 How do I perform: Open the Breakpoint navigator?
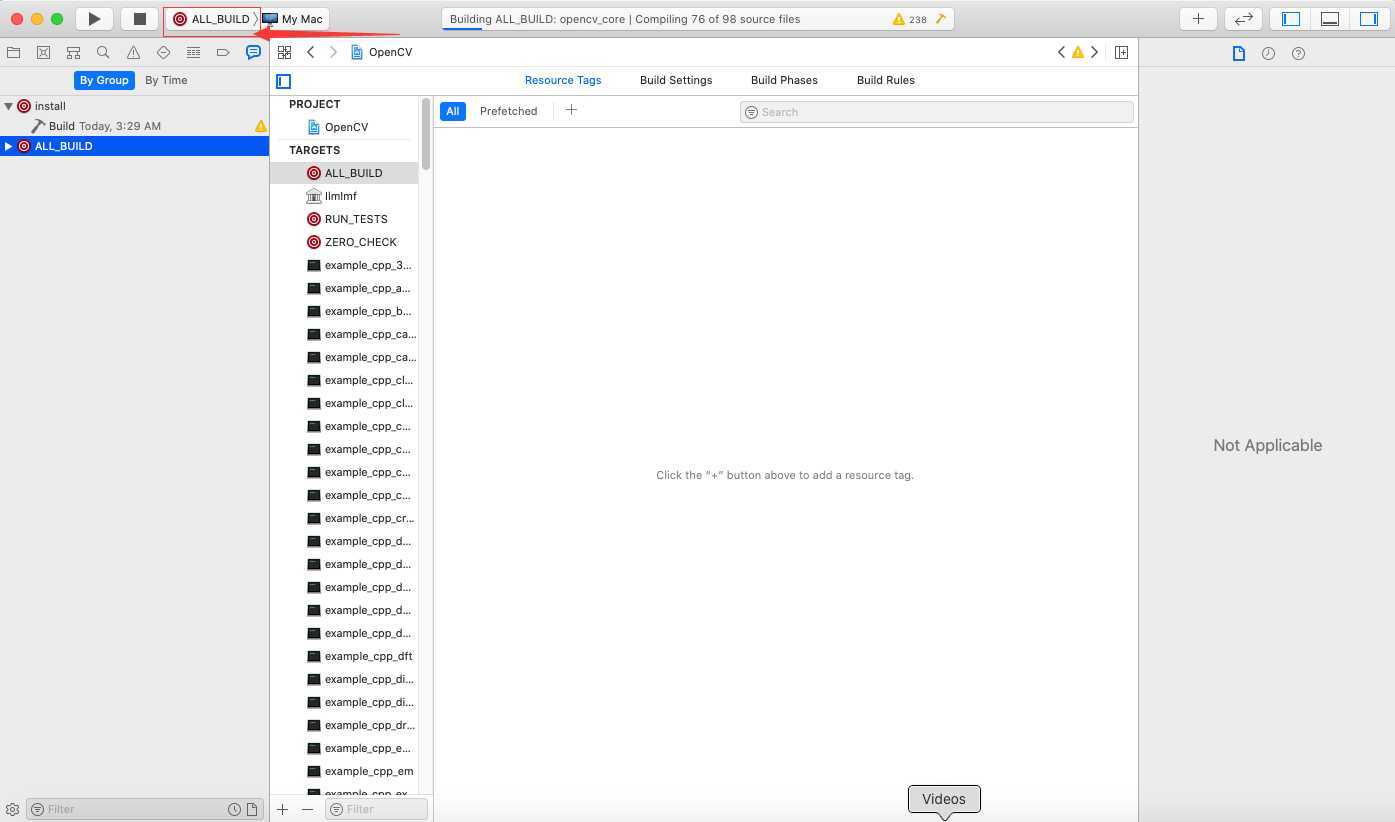(223, 52)
